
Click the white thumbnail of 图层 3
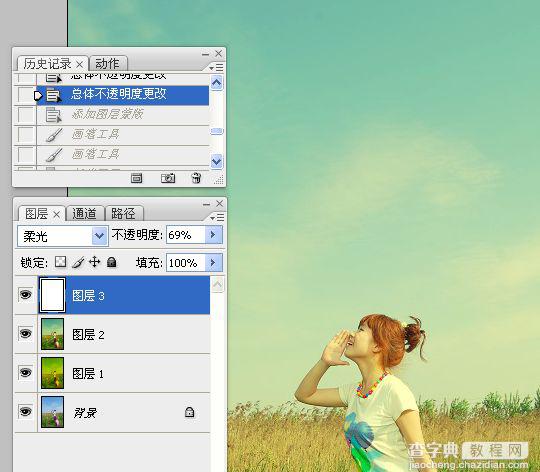click(x=52, y=295)
